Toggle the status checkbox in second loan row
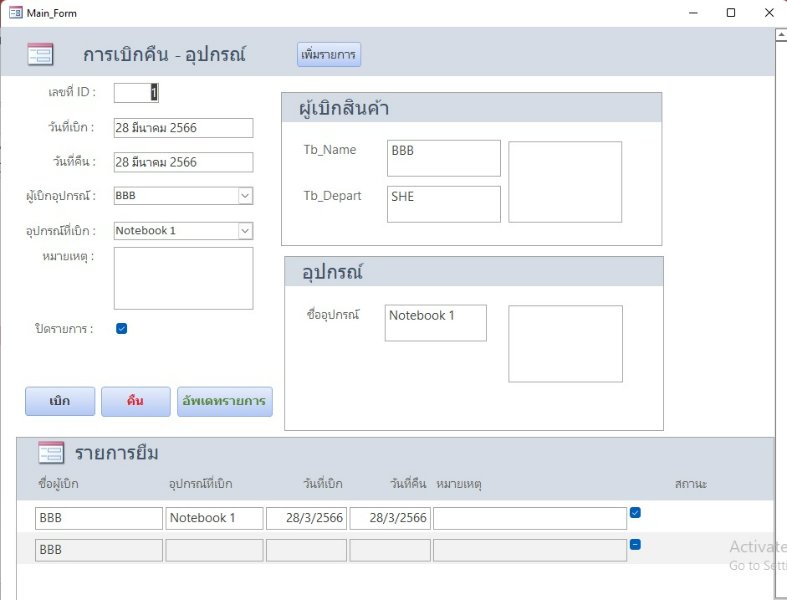787x600 pixels. [635, 545]
